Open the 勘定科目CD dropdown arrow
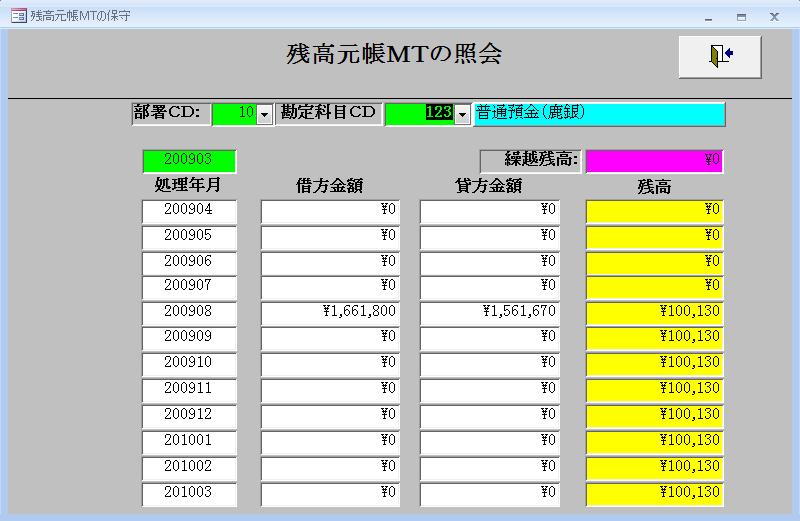 (462, 114)
